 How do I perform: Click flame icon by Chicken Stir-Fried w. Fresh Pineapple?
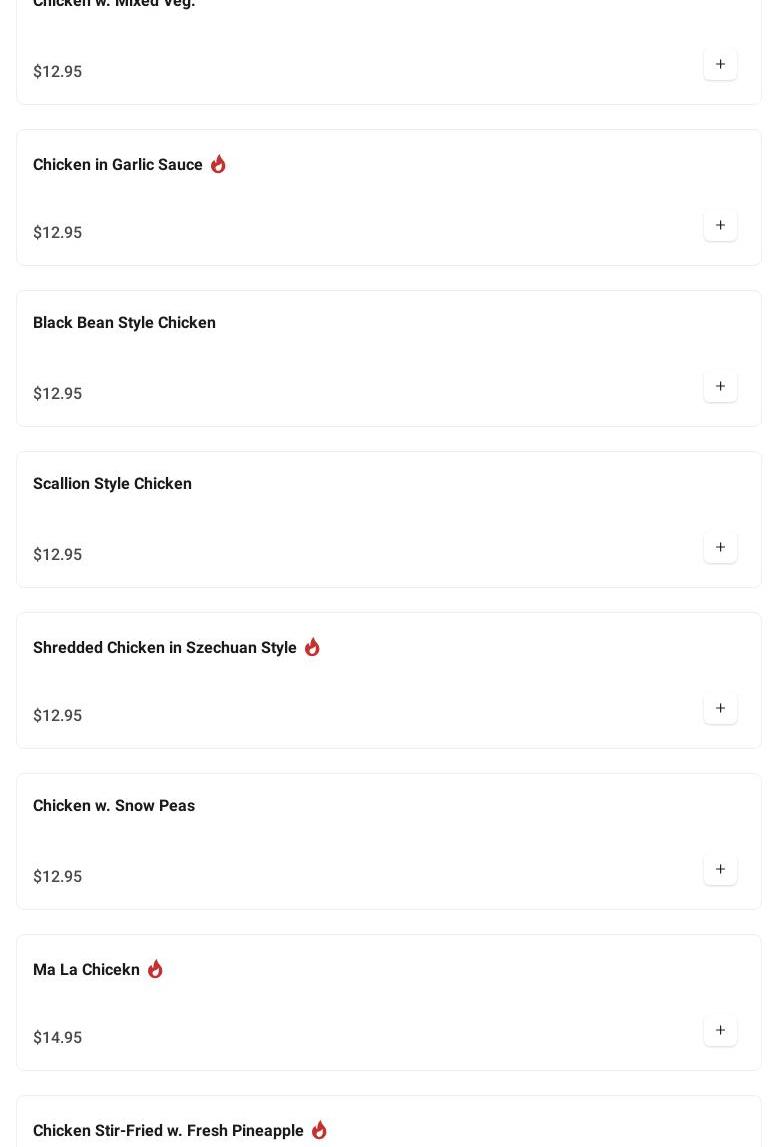pos(319,1130)
